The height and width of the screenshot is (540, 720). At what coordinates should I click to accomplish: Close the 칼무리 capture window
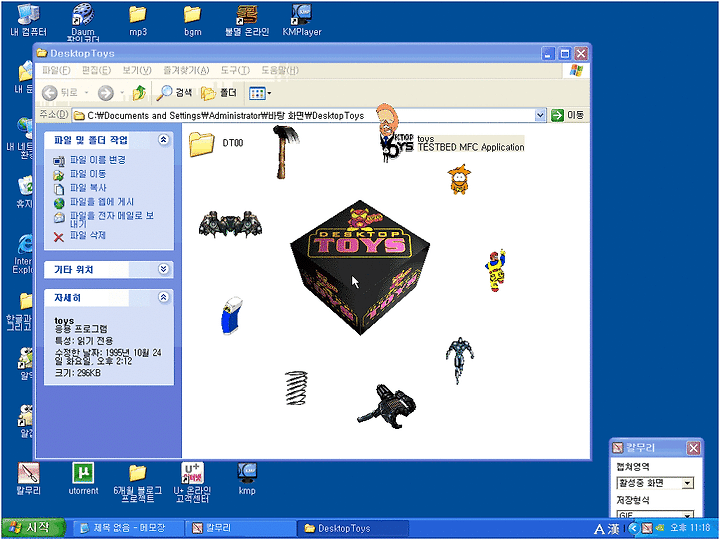[x=693, y=448]
